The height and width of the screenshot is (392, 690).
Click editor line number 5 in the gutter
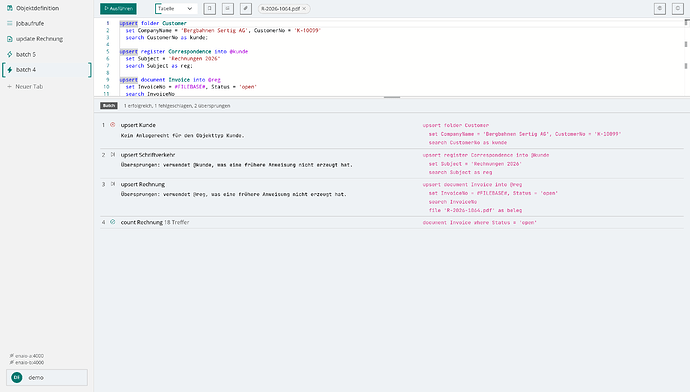[x=107, y=51]
